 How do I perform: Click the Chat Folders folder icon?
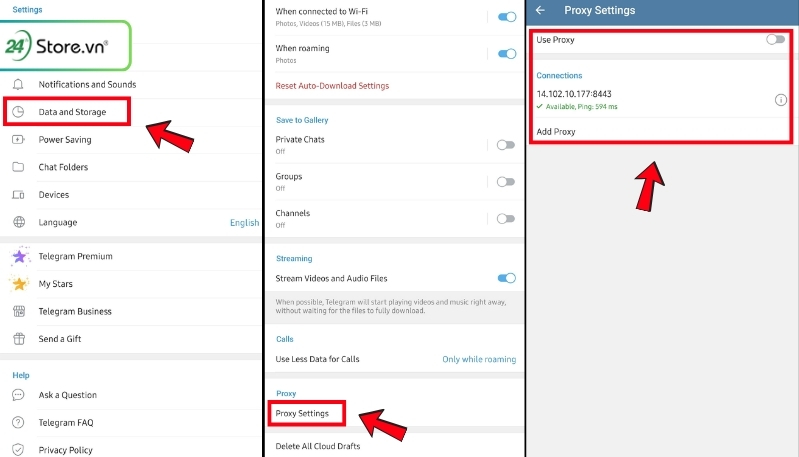point(18,167)
